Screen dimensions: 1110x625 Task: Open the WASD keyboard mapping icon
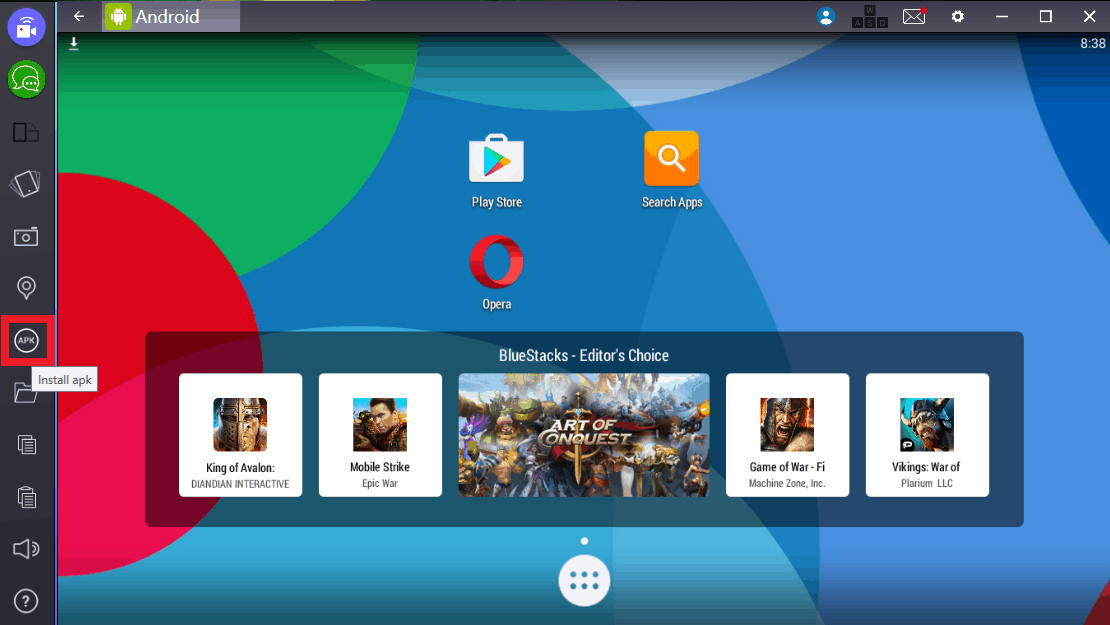tap(869, 16)
